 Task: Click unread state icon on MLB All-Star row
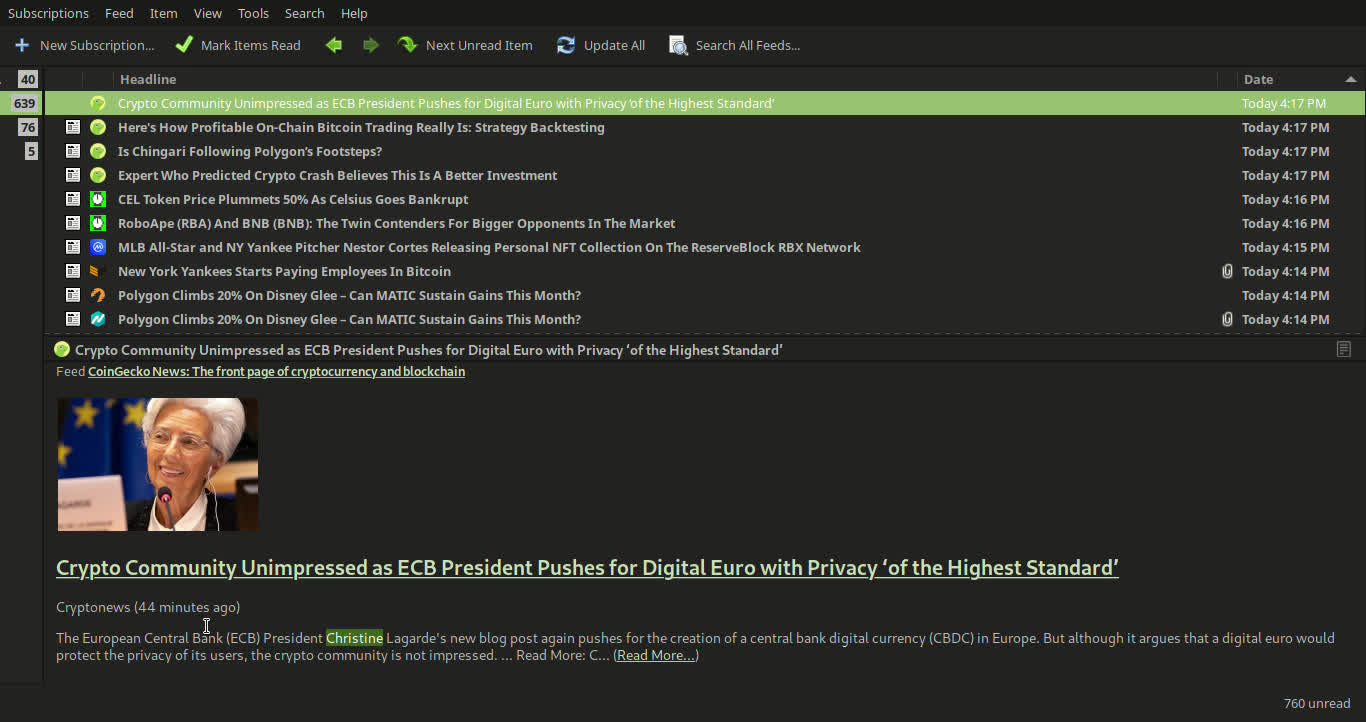(x=73, y=247)
